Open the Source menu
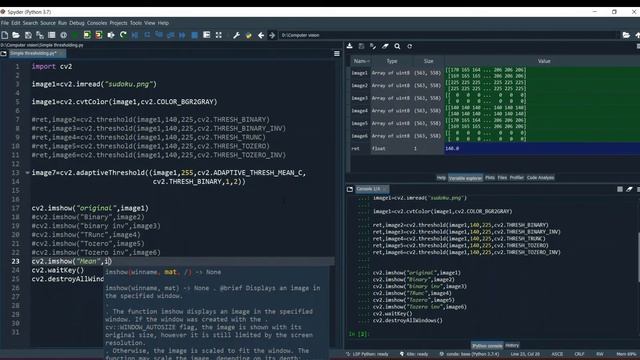The image size is (640, 360). coord(48,23)
